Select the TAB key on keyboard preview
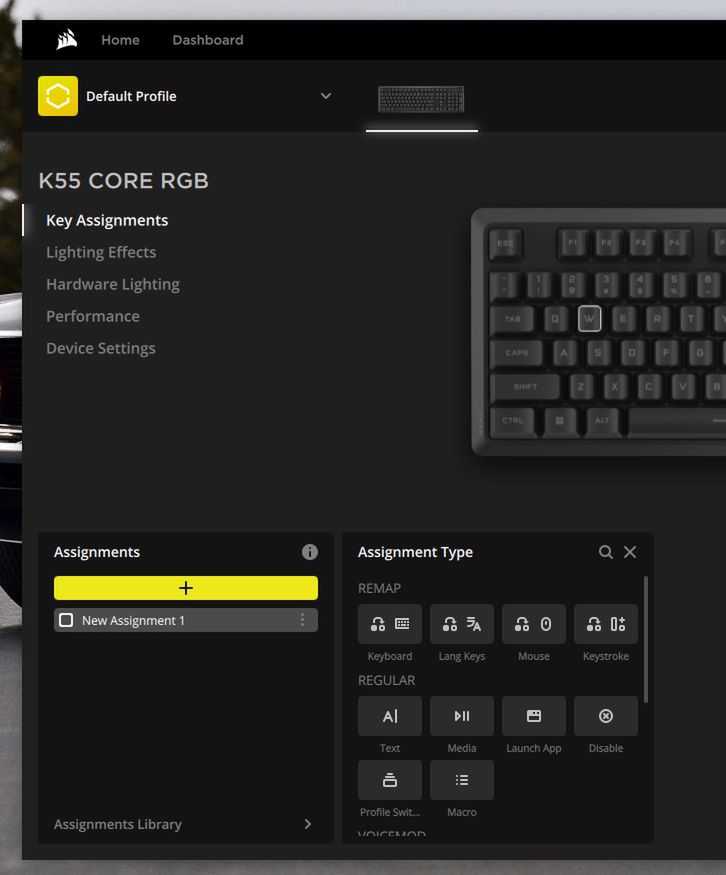Viewport: 726px width, 875px height. 512,319
